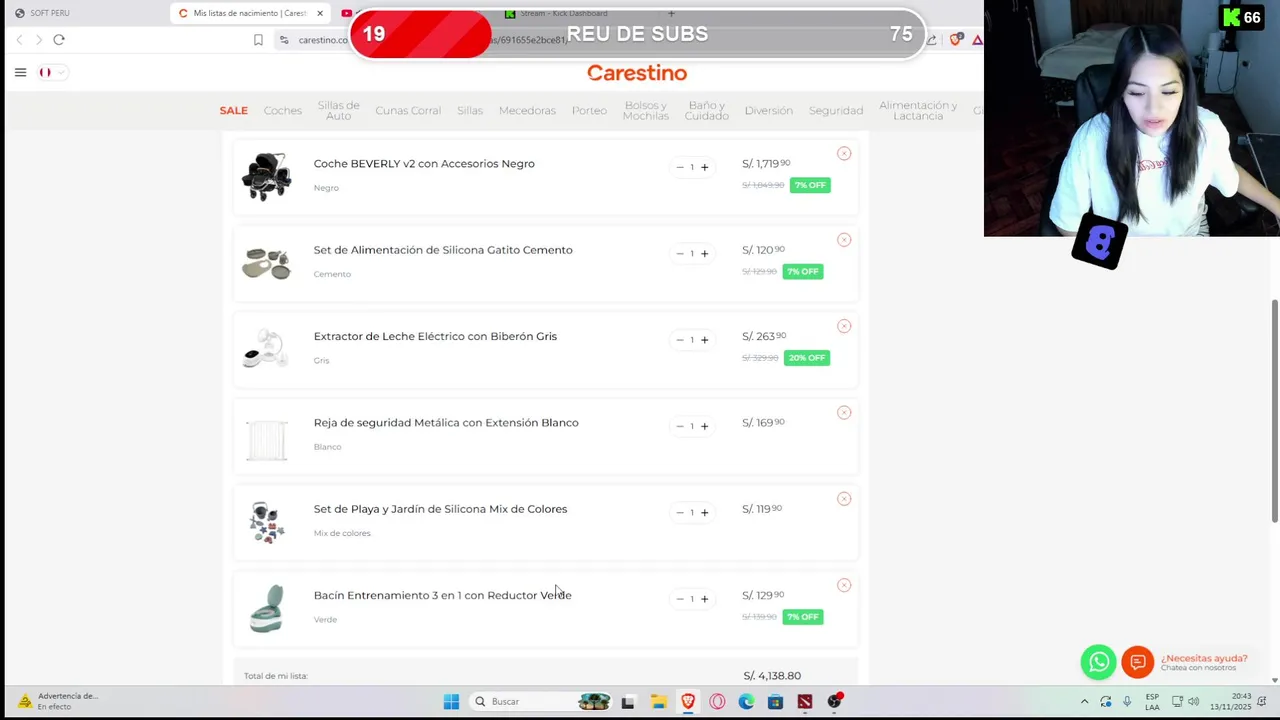Open the Peru country flag selector

tap(52, 72)
